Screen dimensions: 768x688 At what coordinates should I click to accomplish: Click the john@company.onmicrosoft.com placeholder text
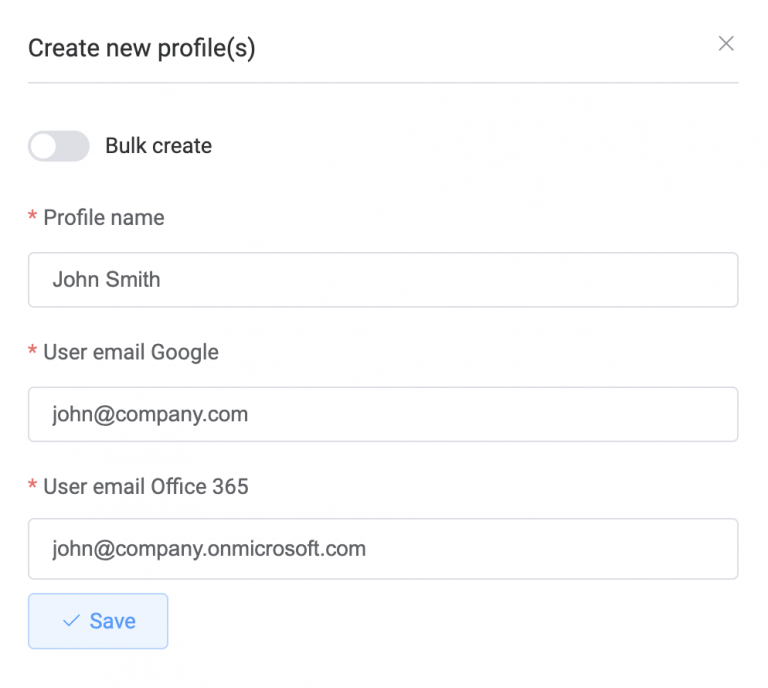coord(209,548)
